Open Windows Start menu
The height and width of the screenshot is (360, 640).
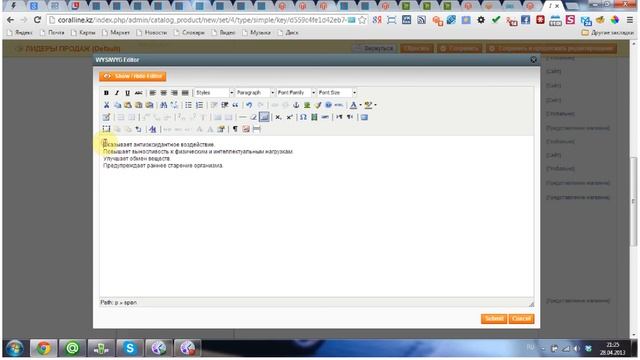15,348
